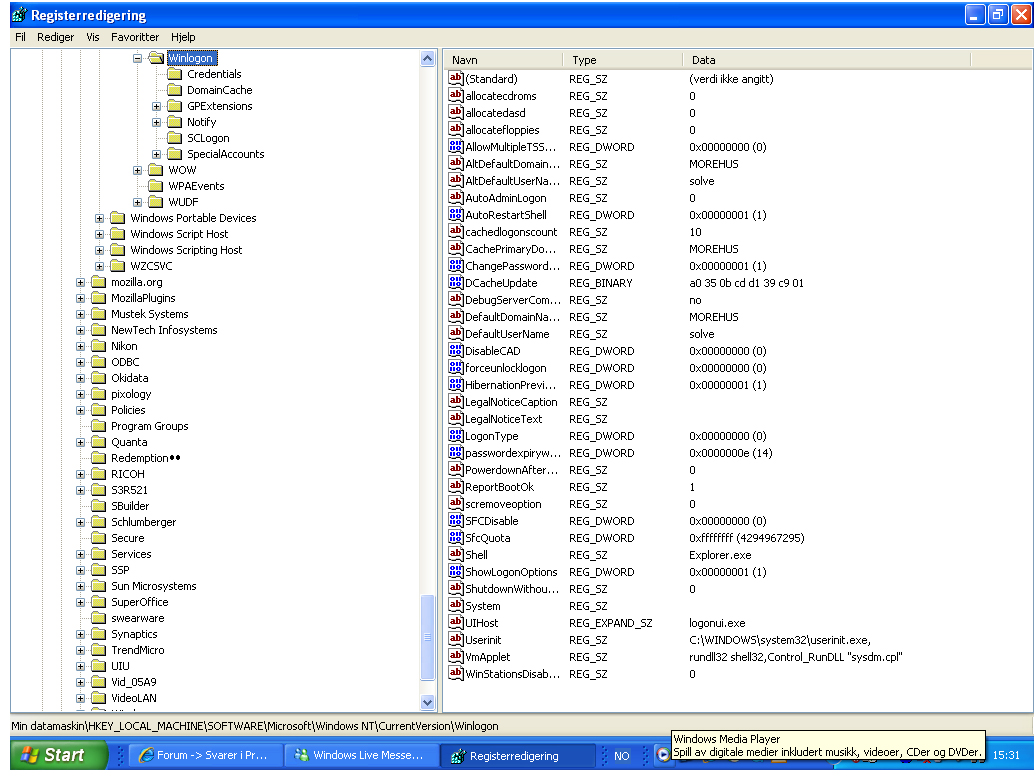This screenshot has height=780, width=1036.
Task: Expand the Sun Microsystems key
Action: pyautogui.click(x=80, y=586)
